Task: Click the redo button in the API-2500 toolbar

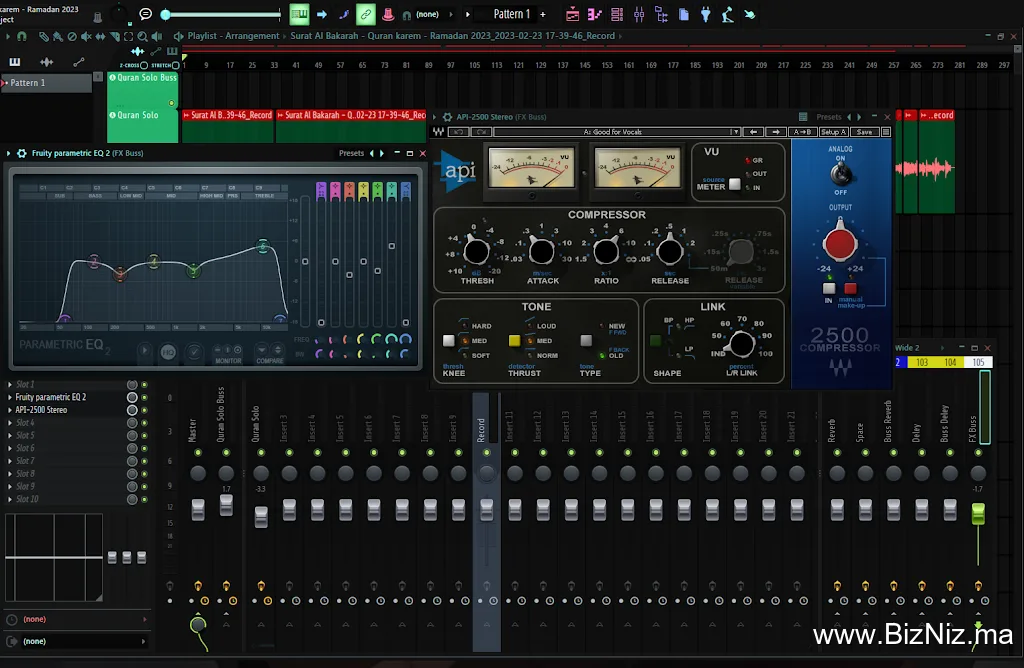Action: coord(482,132)
